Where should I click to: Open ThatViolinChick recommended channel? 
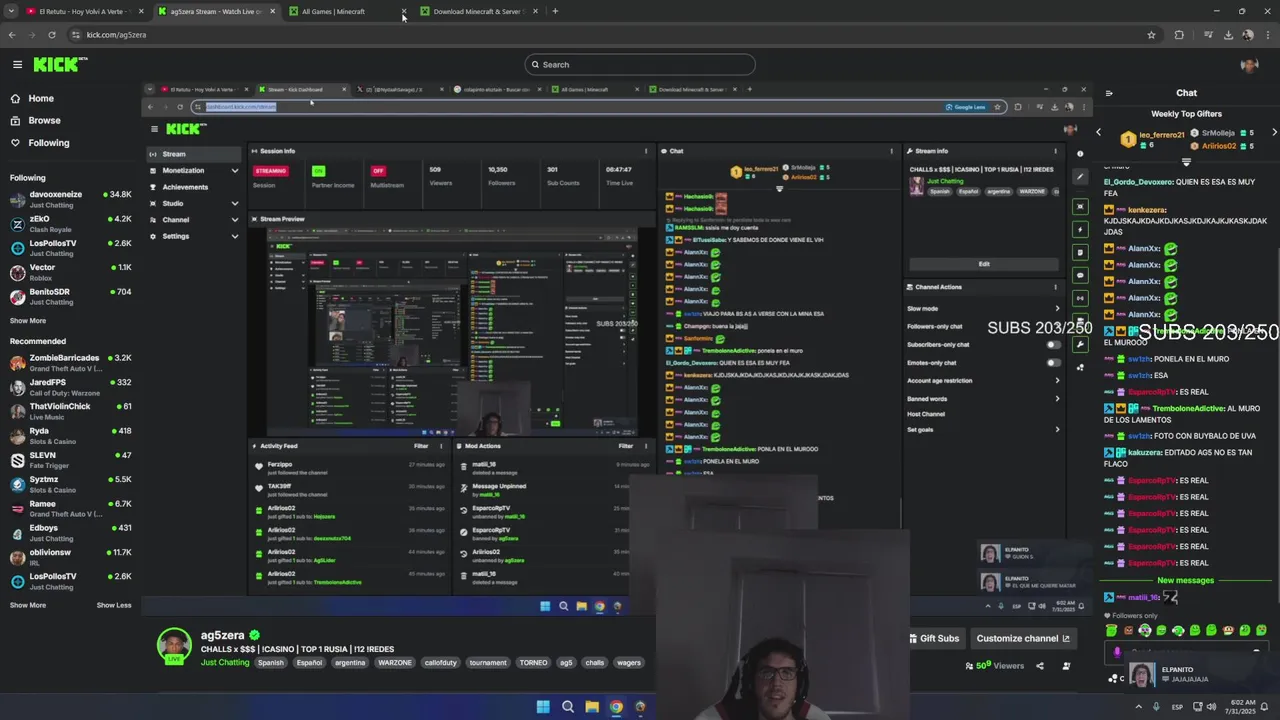(x=71, y=411)
